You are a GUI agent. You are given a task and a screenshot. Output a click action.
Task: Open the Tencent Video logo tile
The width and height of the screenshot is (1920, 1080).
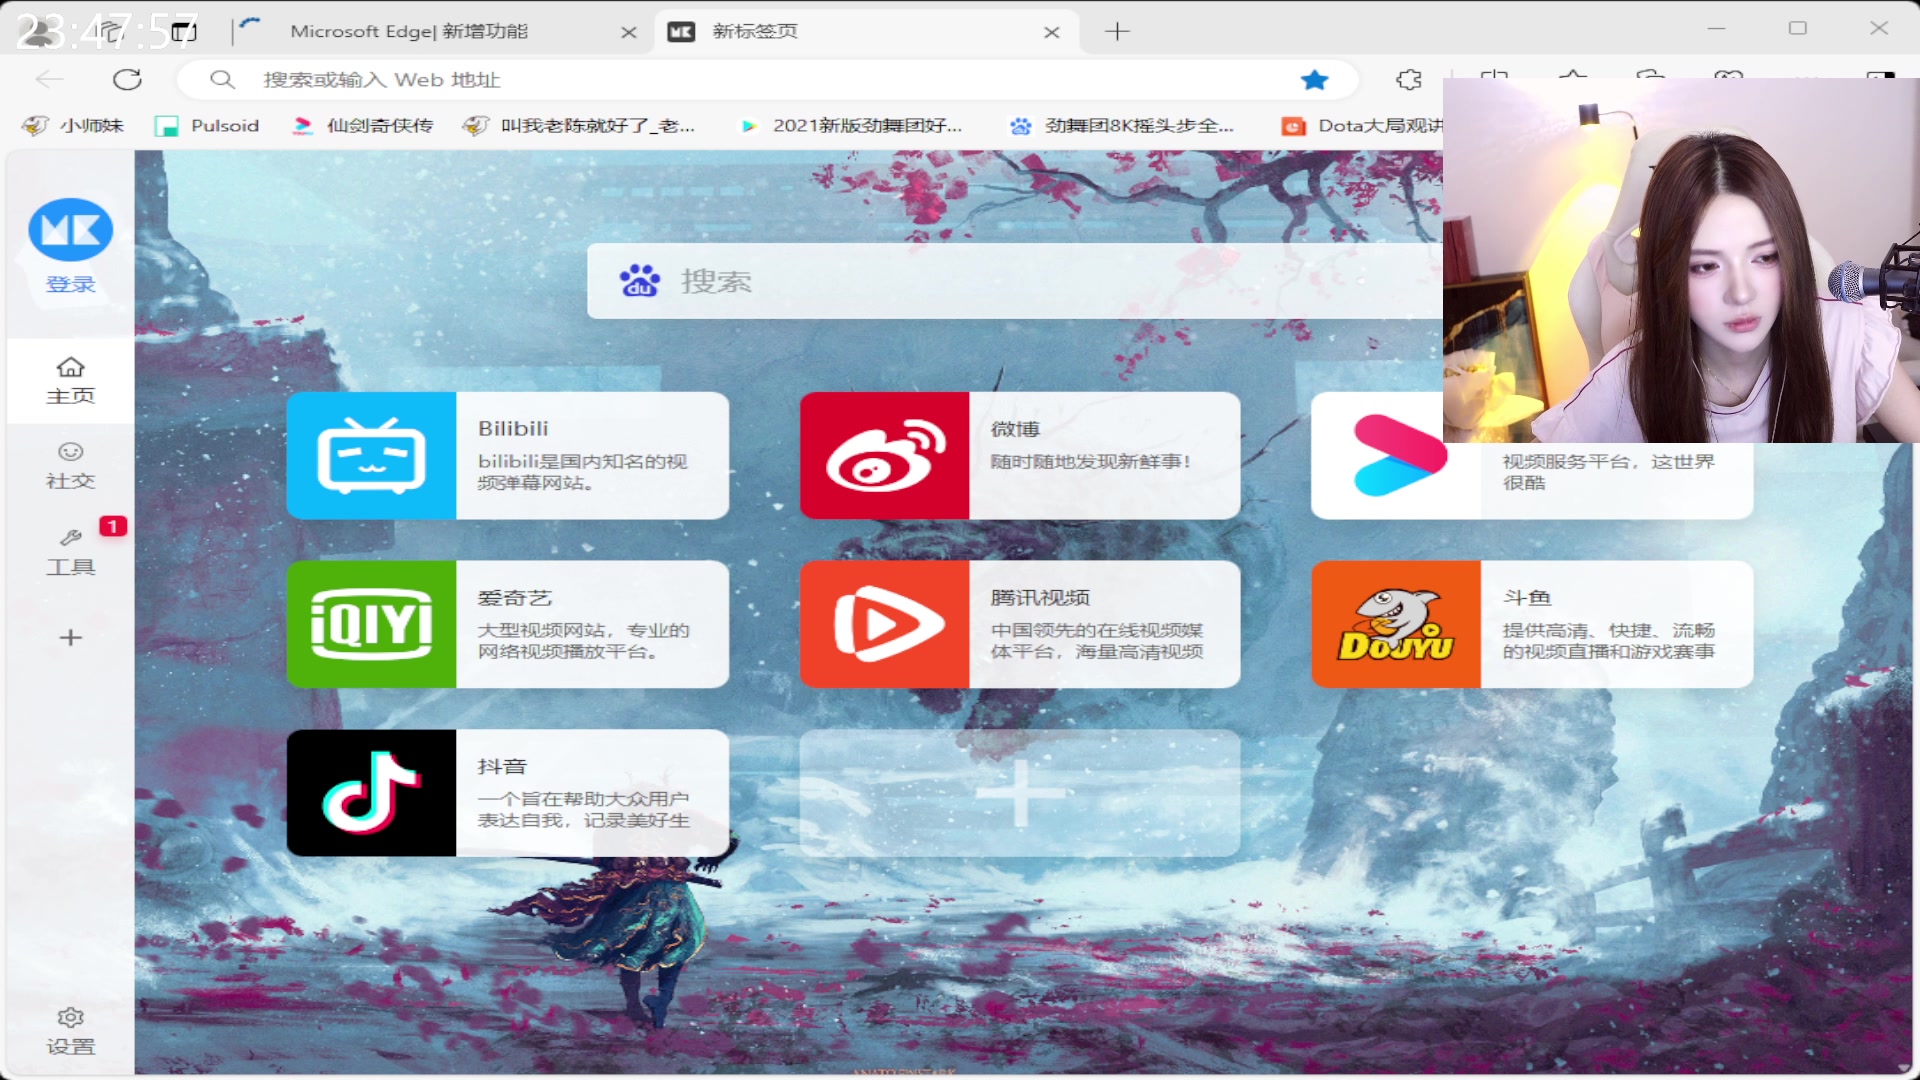point(884,624)
